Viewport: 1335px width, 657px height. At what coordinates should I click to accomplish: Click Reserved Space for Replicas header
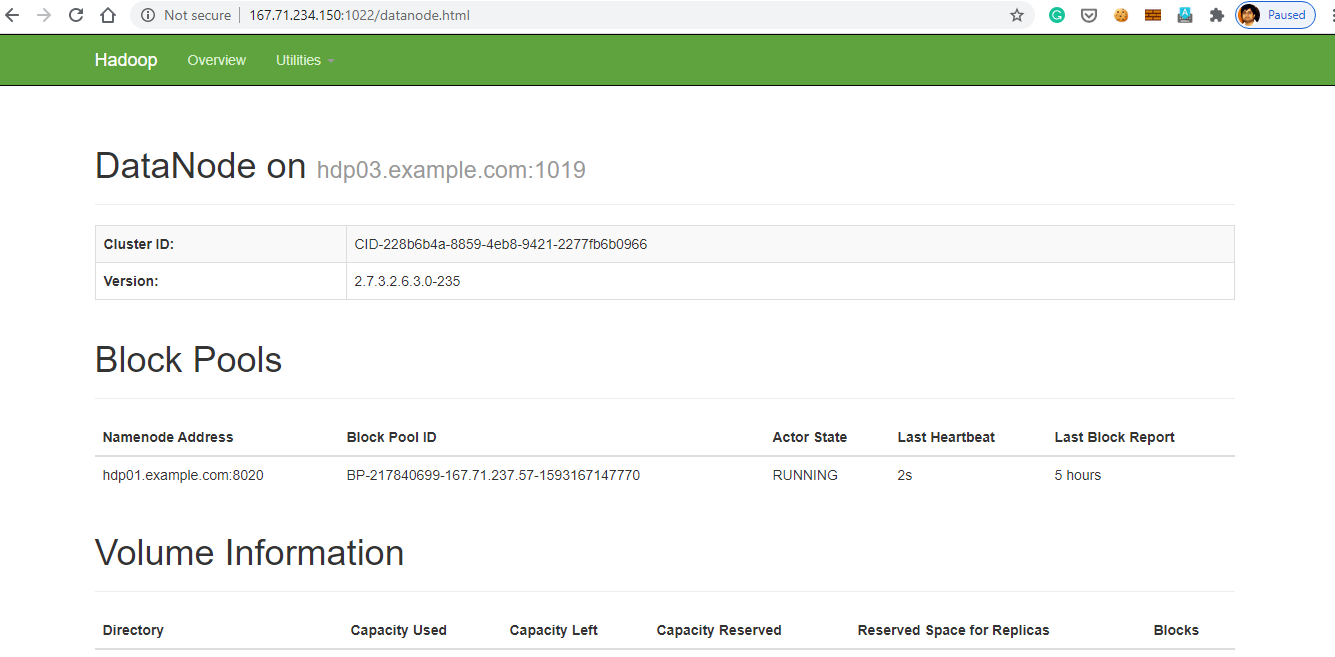point(954,630)
